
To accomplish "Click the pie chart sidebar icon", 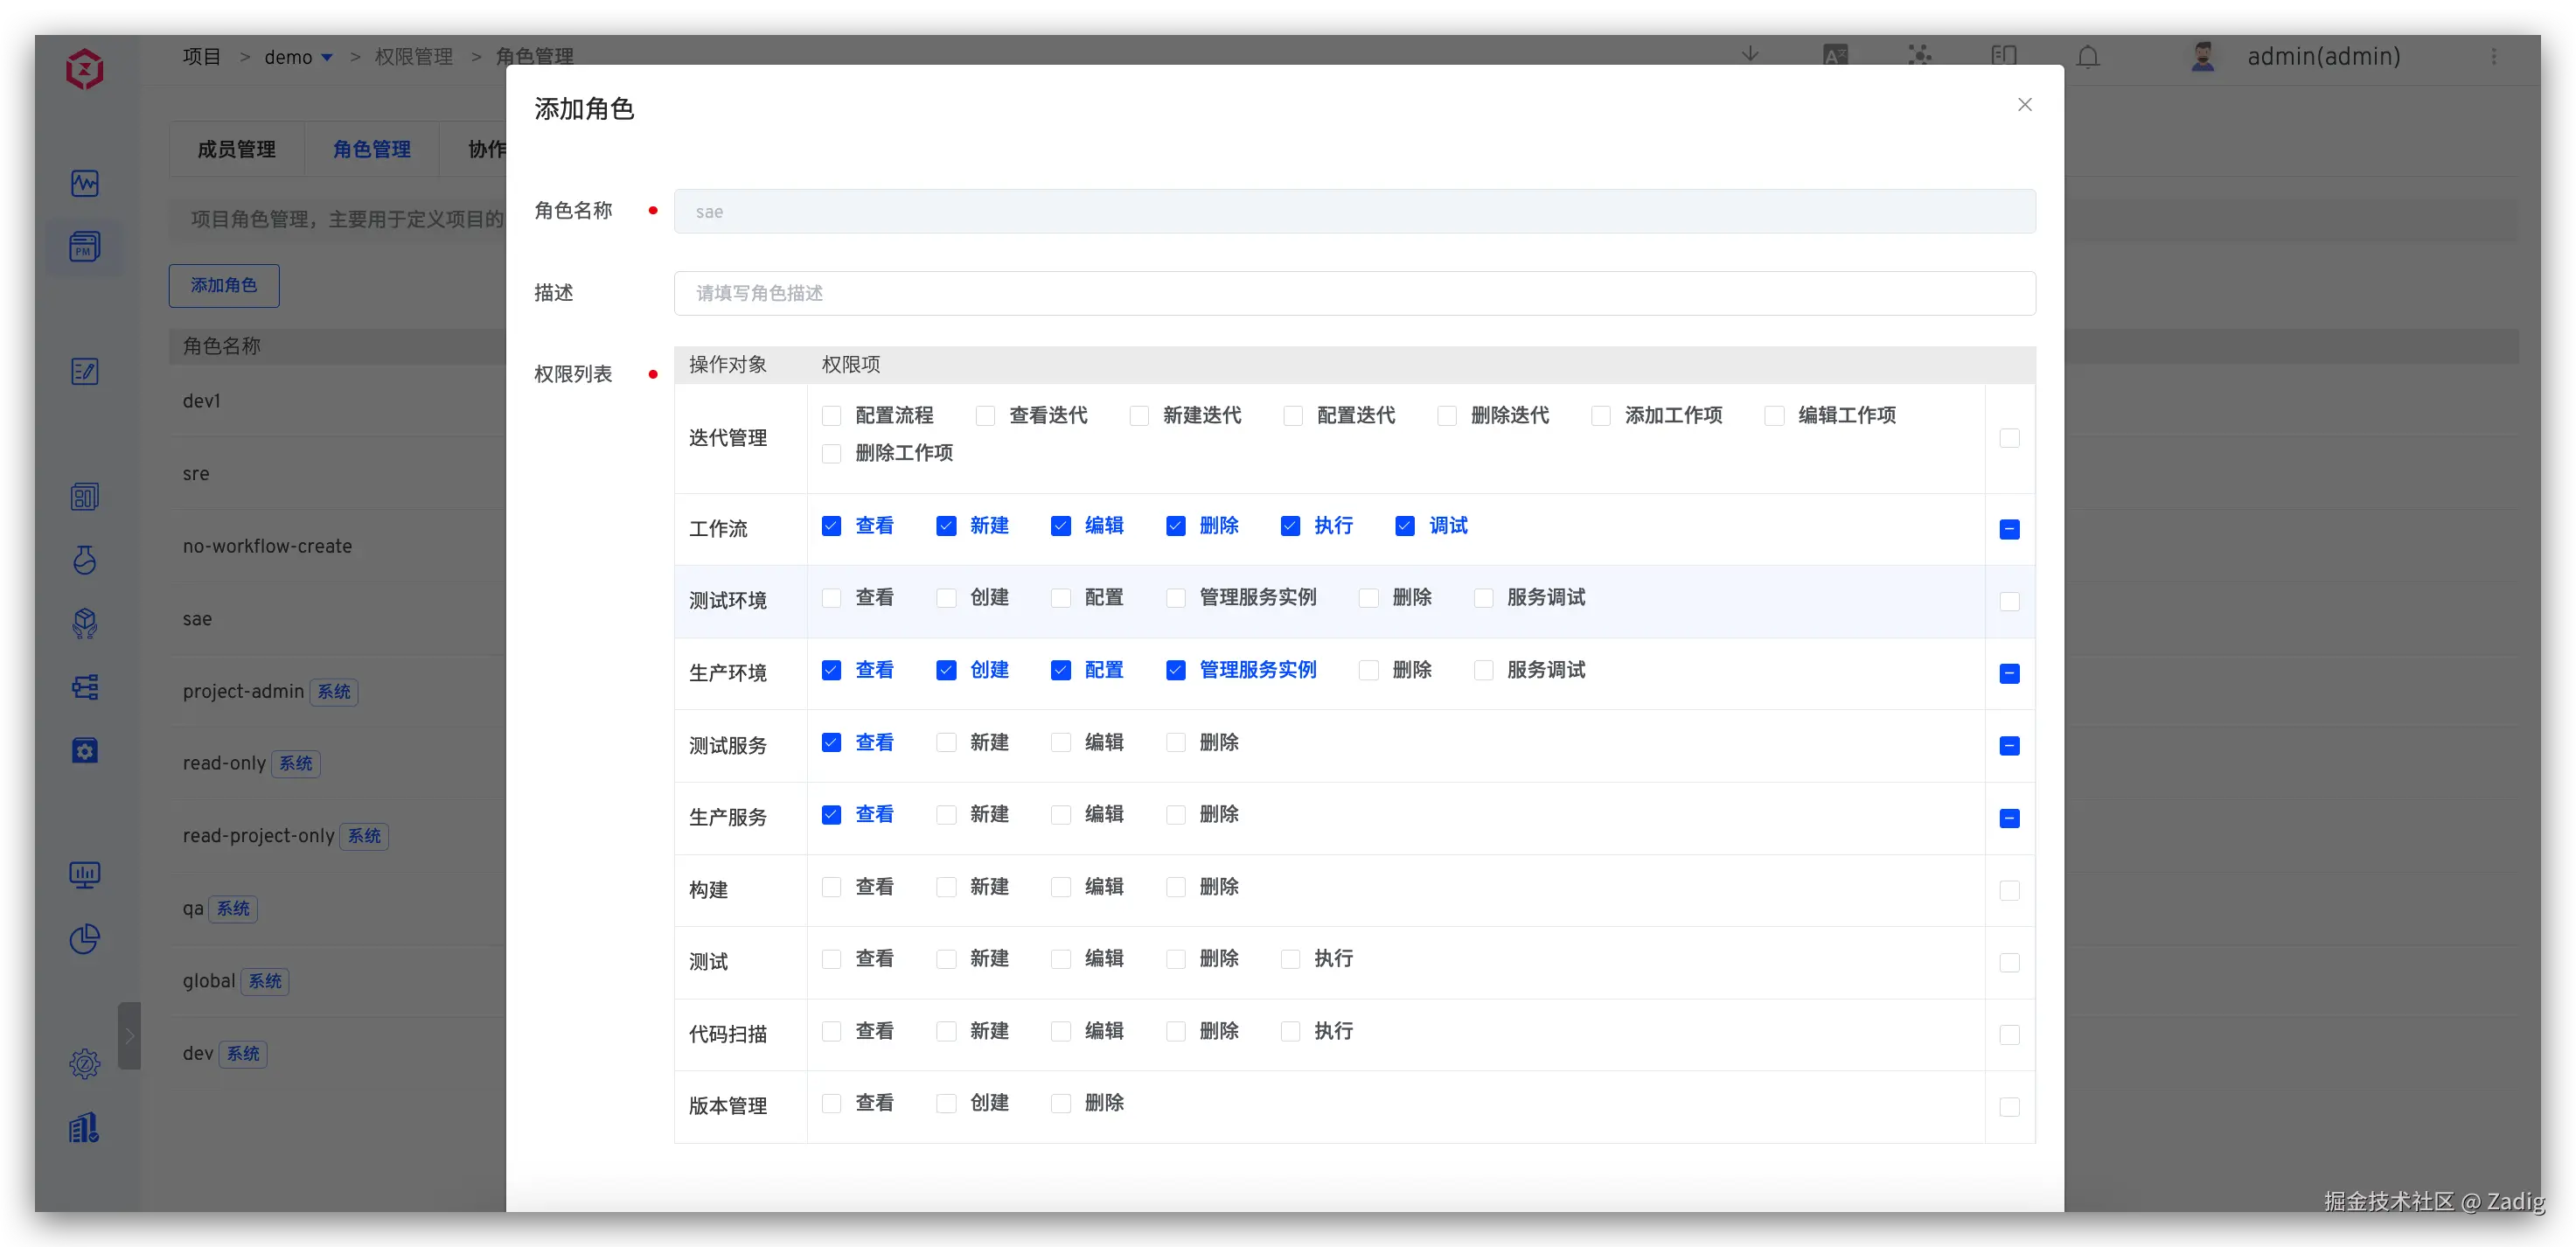I will click(x=85, y=939).
